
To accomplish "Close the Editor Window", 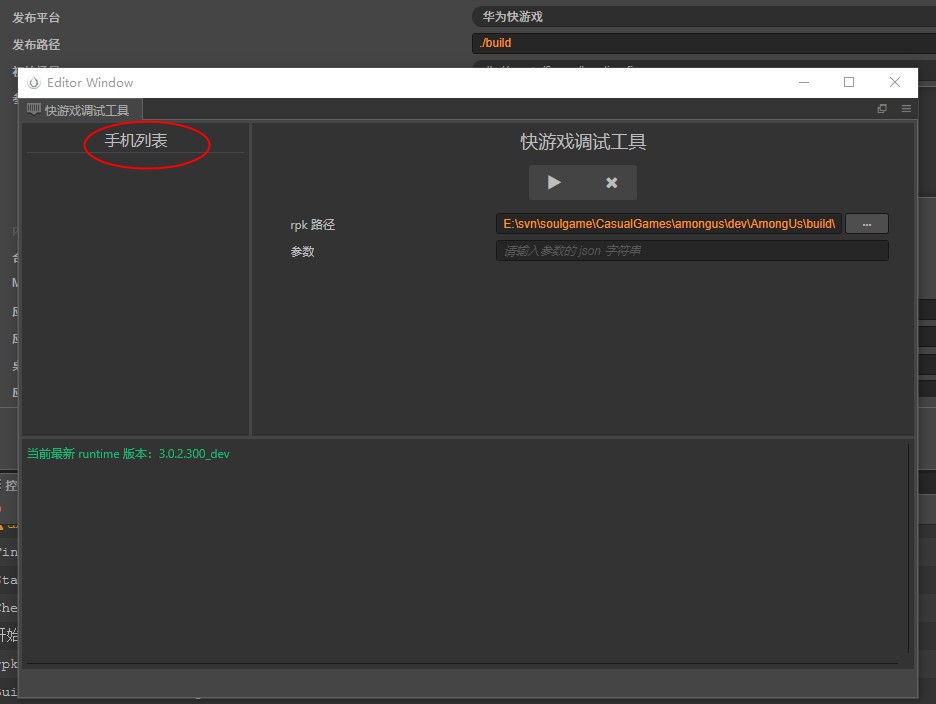I will [x=894, y=82].
